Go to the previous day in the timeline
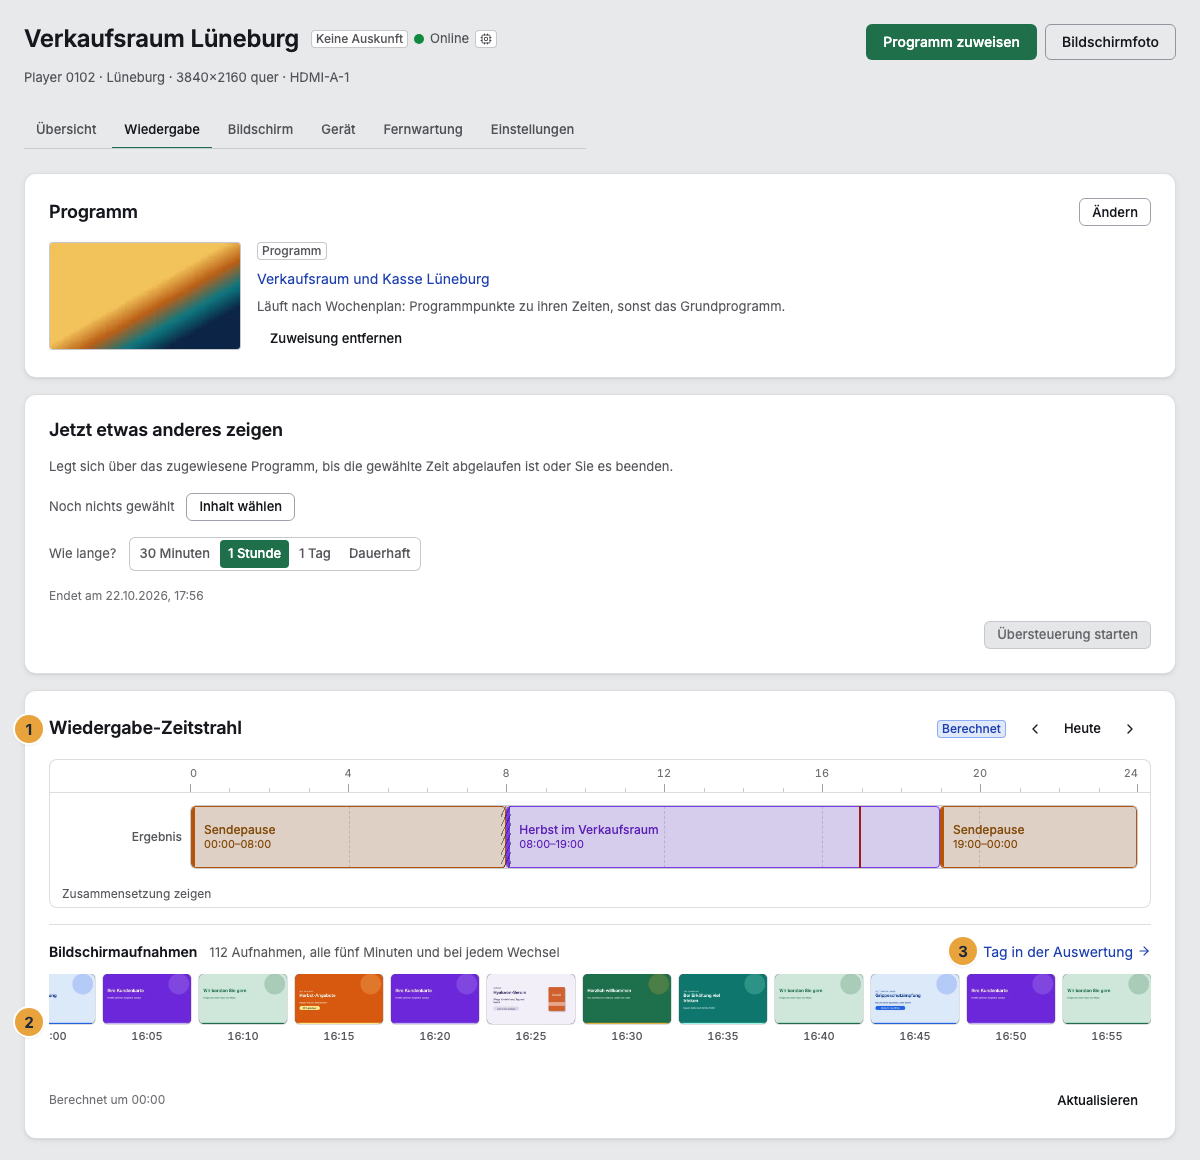Viewport: 1200px width, 1160px height. (1035, 729)
